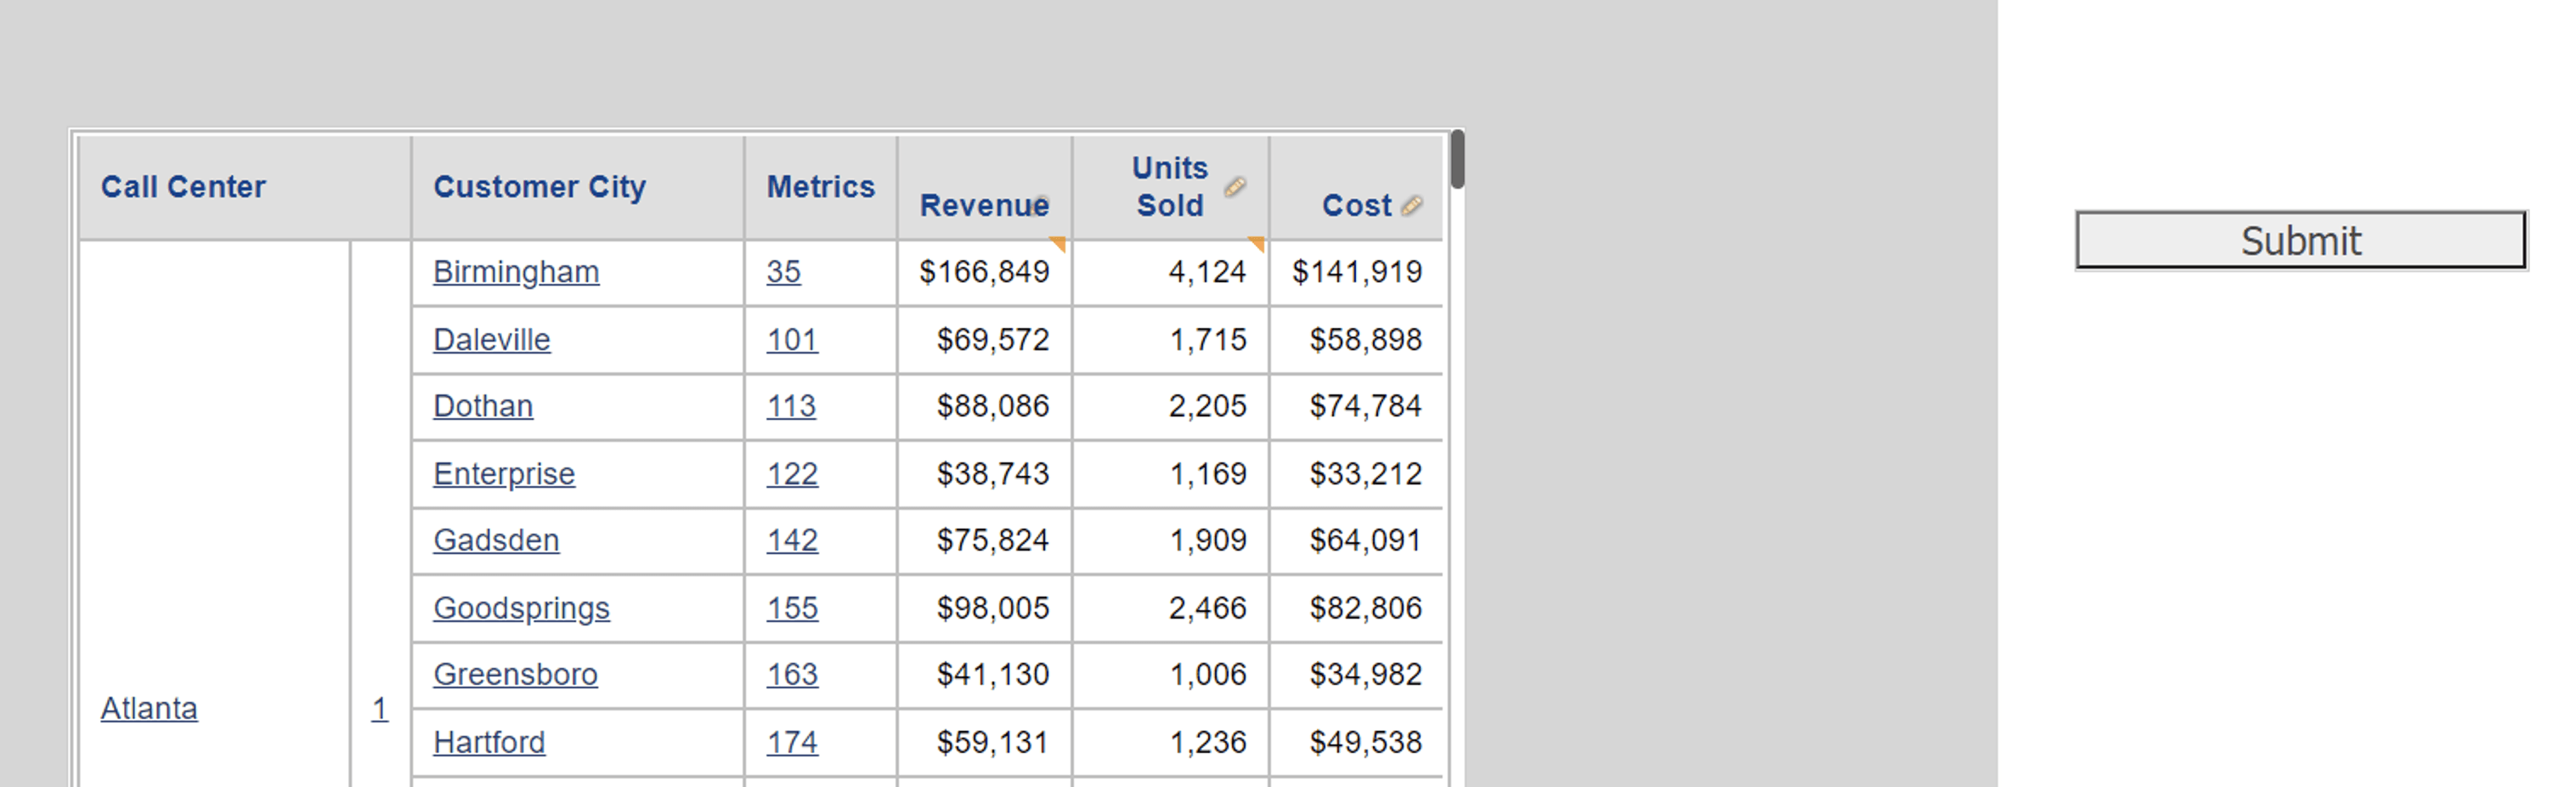Click the Cost column header

click(1356, 187)
